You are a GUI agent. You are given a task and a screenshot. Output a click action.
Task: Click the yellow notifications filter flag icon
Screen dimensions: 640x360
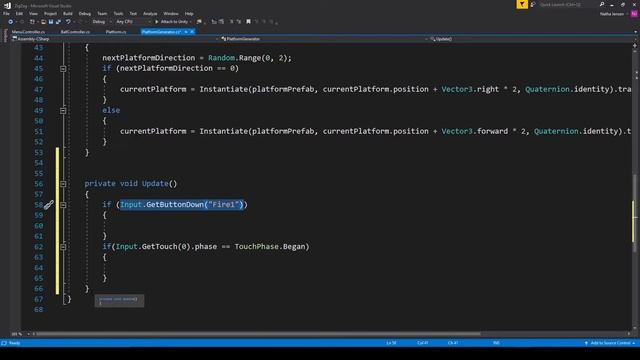point(522,4)
